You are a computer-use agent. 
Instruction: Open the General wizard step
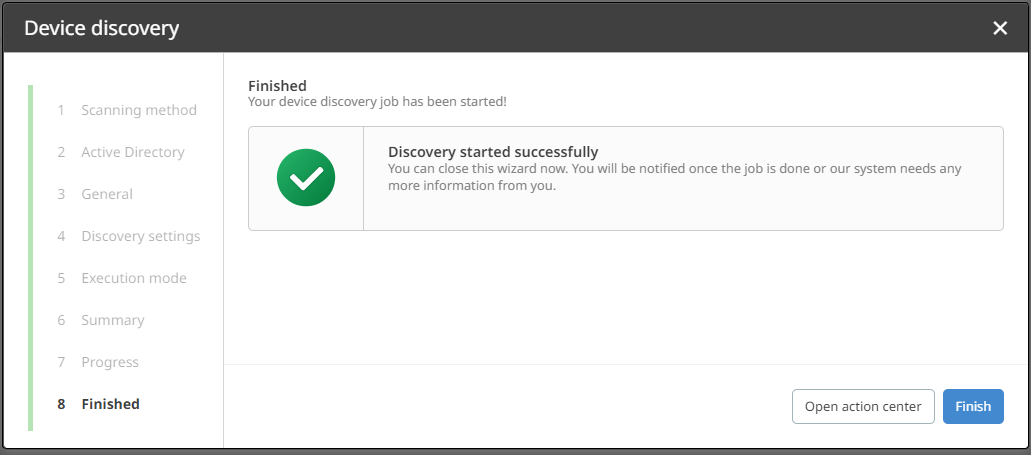107,194
